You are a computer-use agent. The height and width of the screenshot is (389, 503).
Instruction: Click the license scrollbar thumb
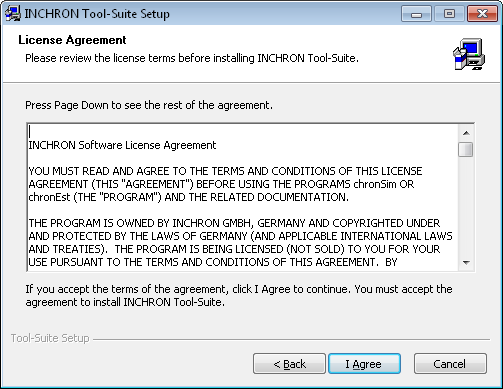(466, 149)
